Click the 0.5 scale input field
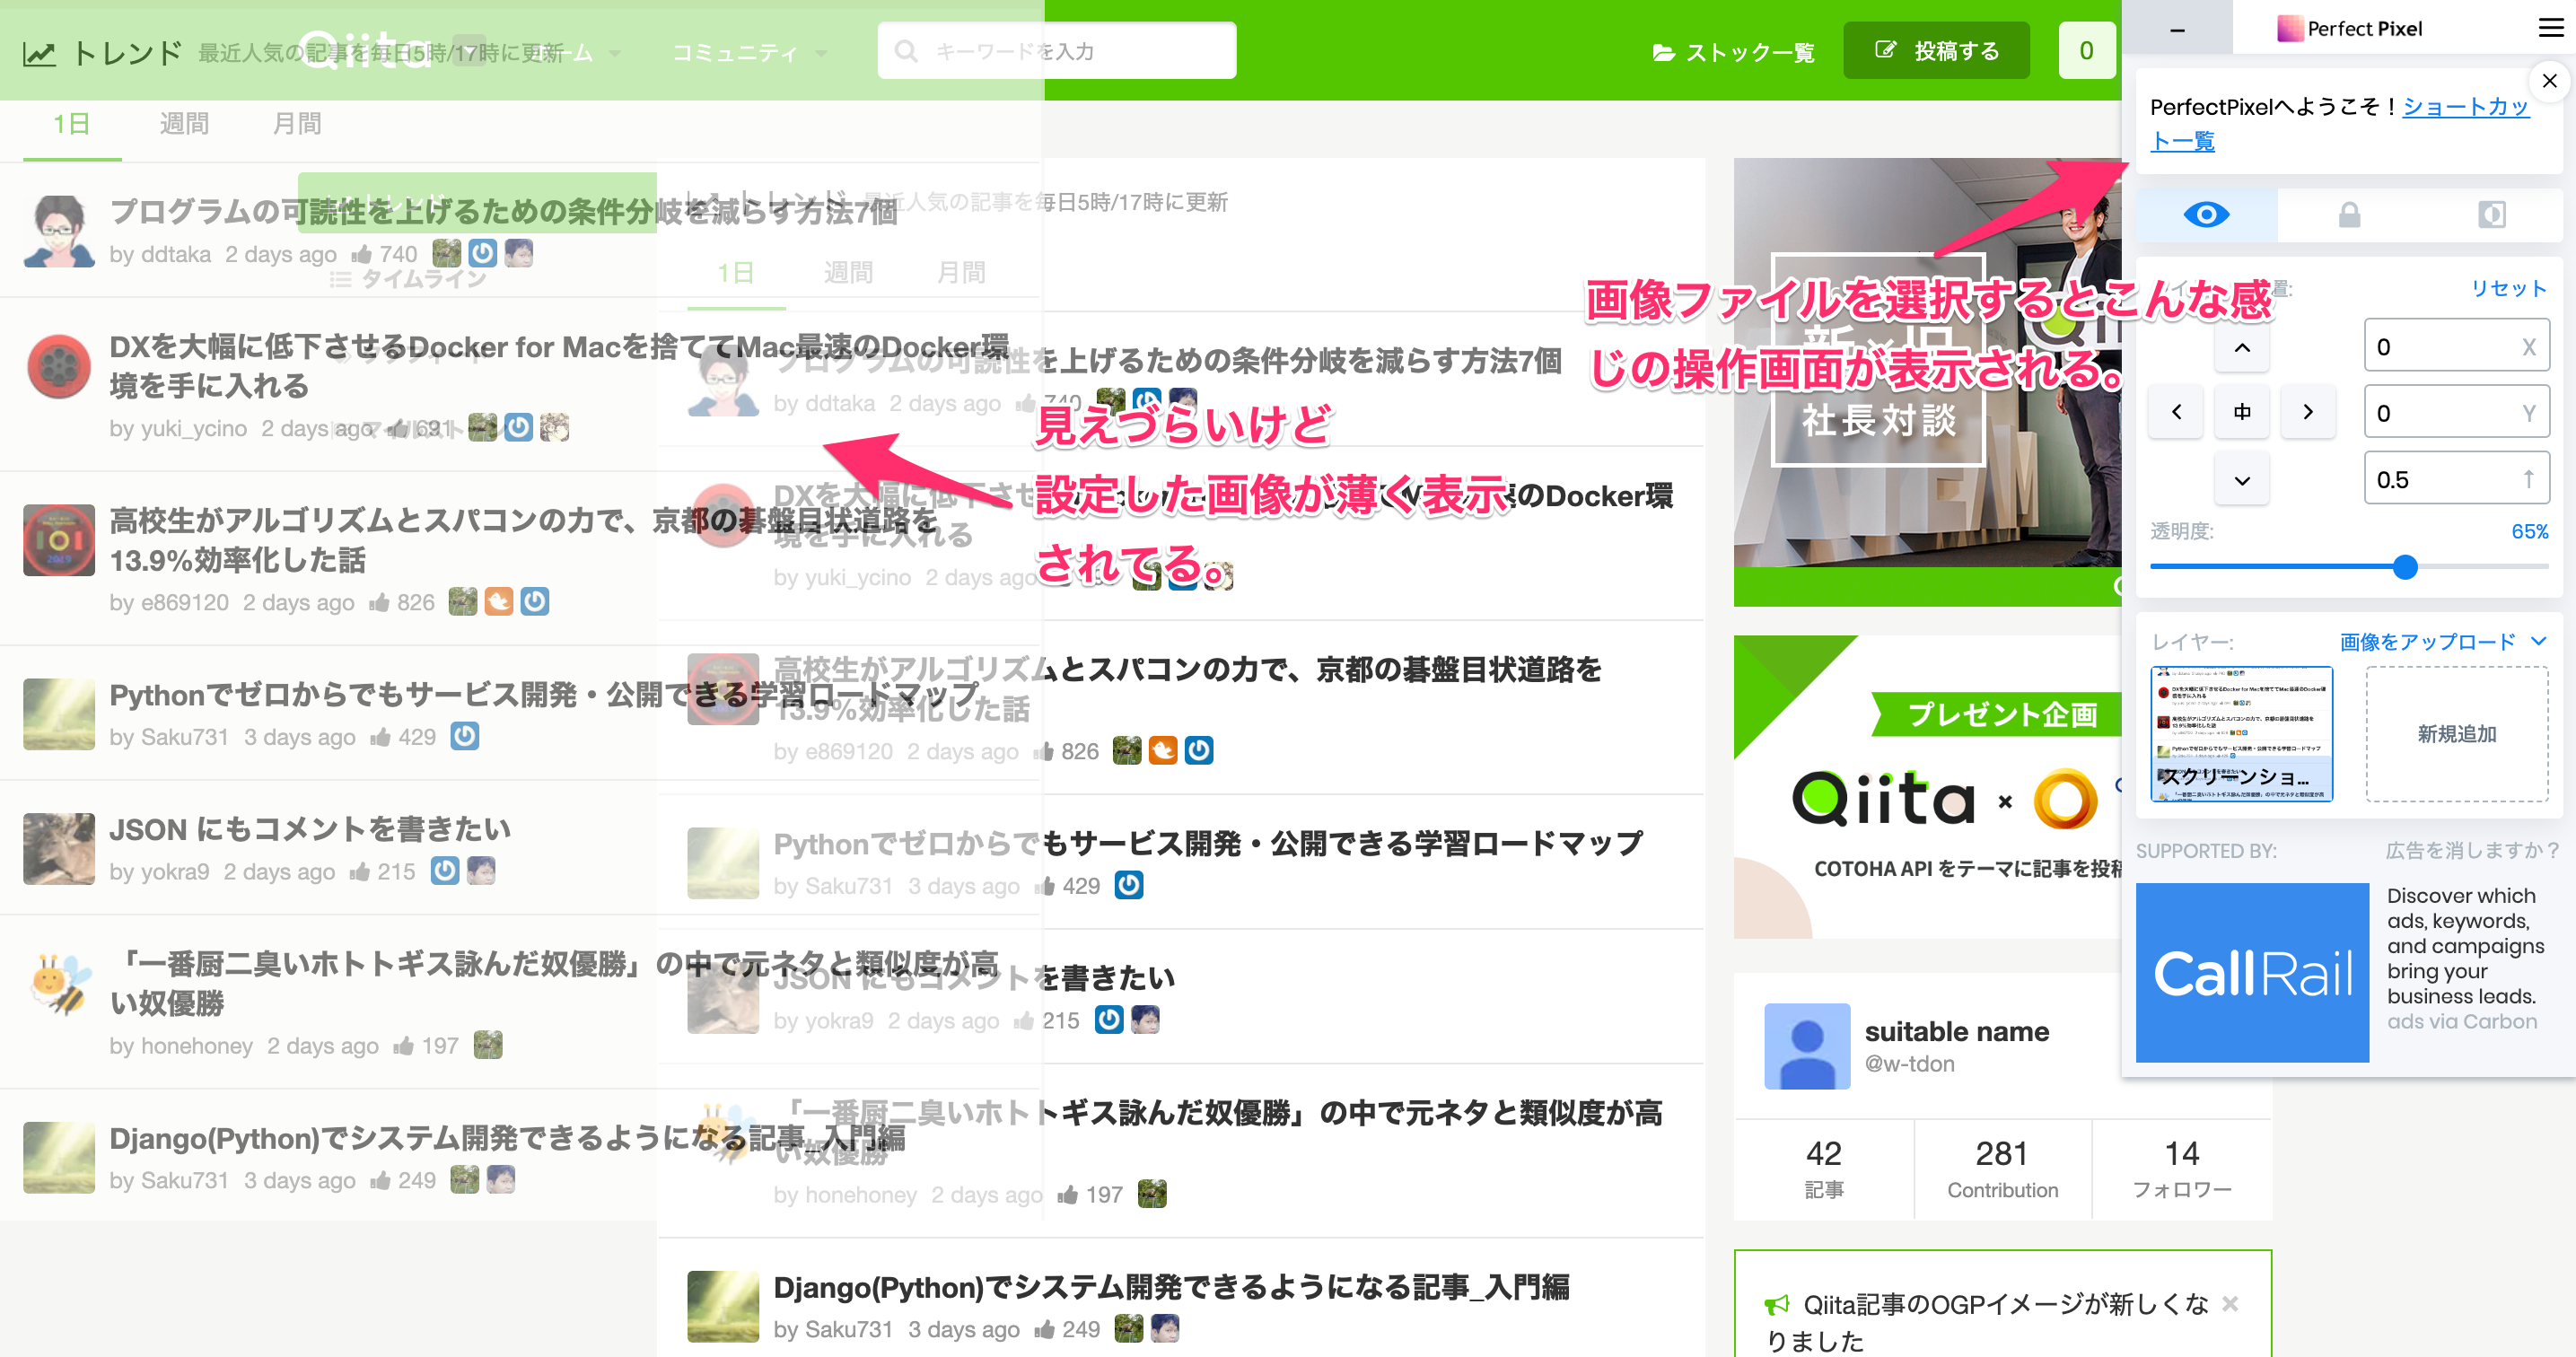2576x1357 pixels. click(x=2456, y=479)
